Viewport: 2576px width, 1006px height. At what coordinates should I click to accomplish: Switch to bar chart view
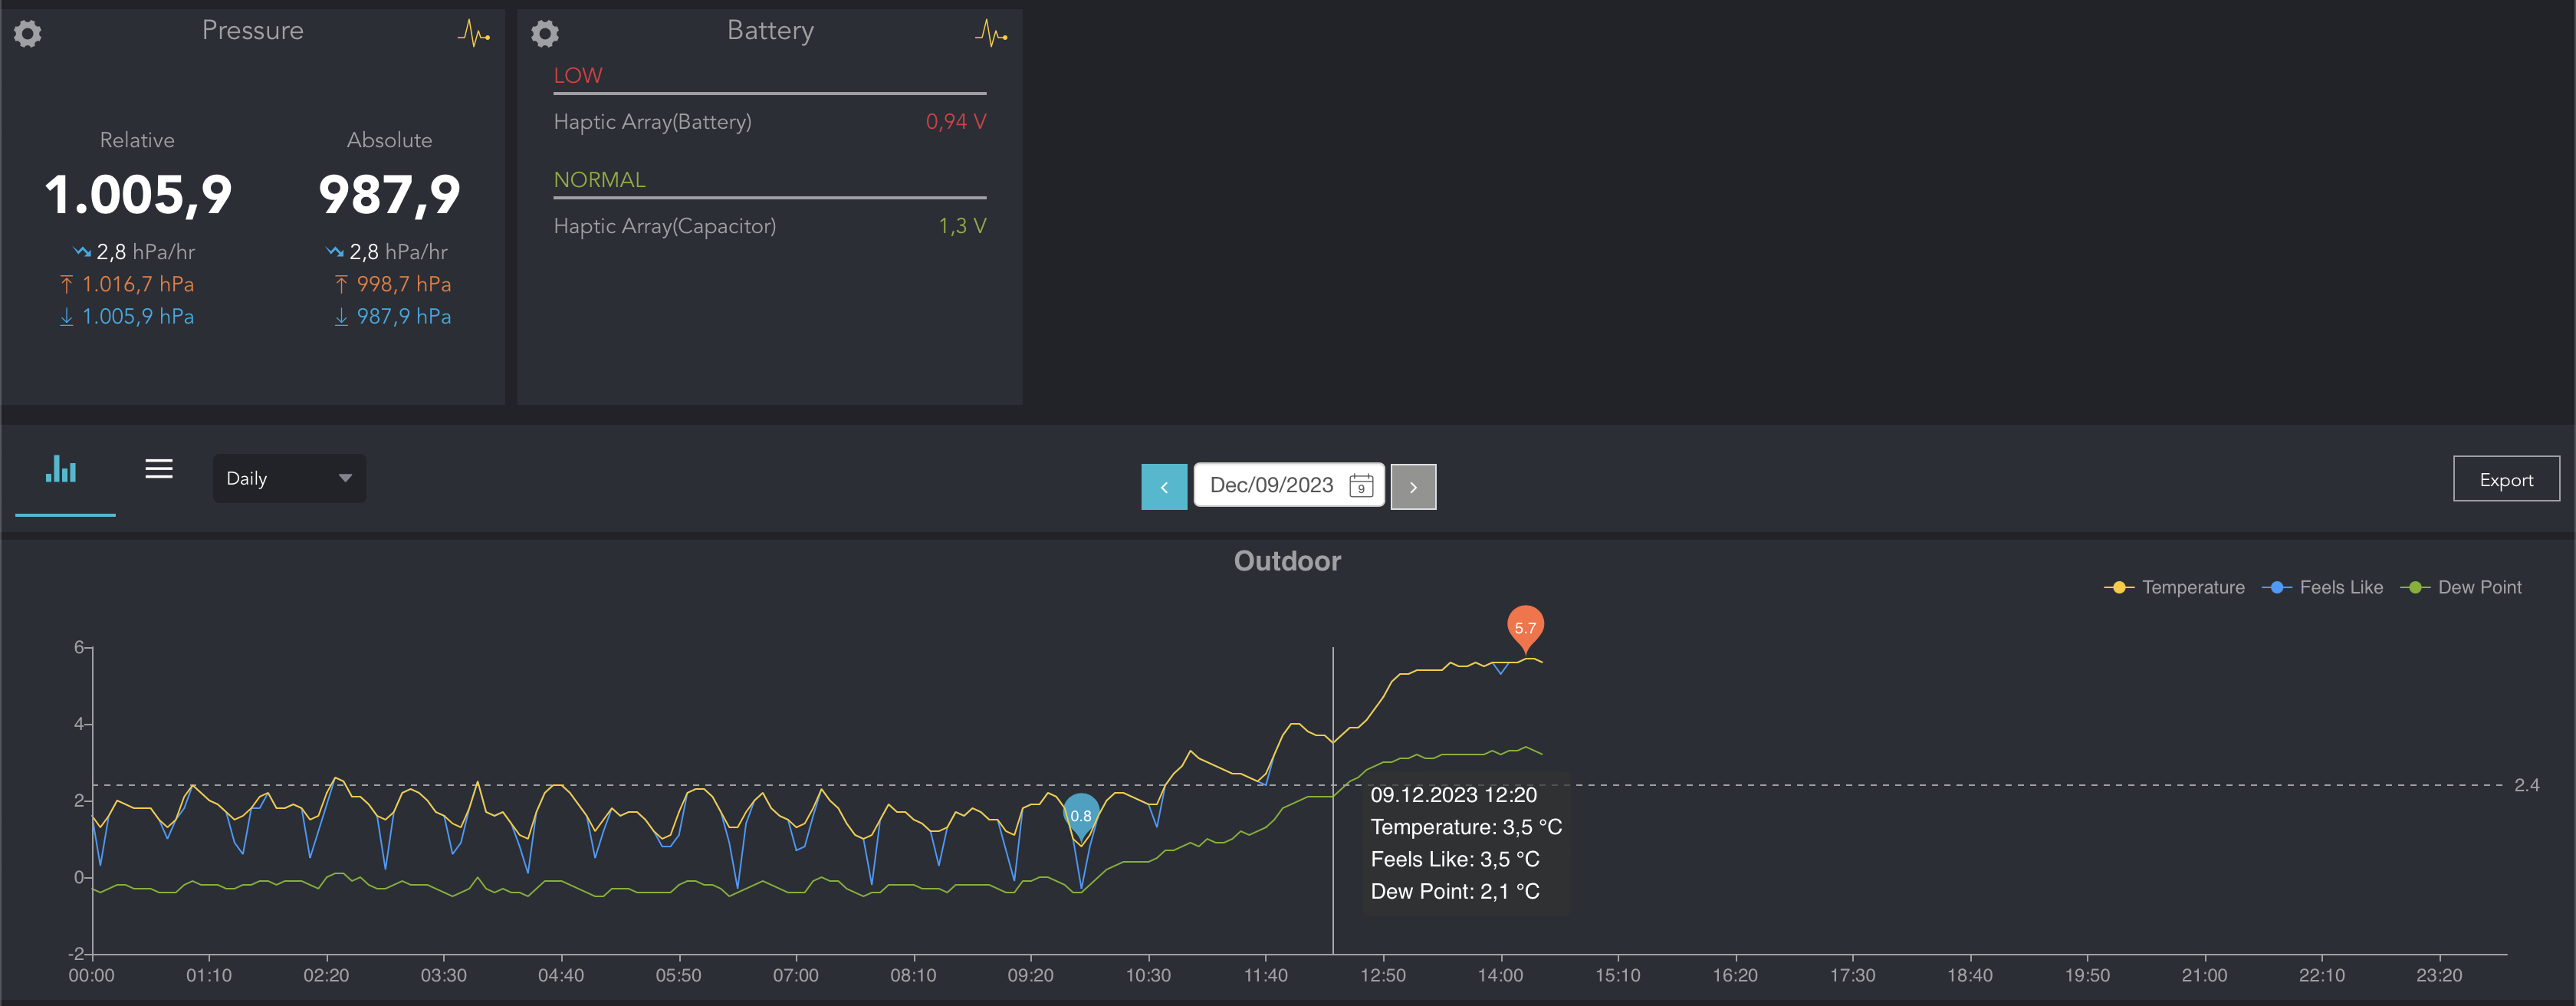click(62, 470)
